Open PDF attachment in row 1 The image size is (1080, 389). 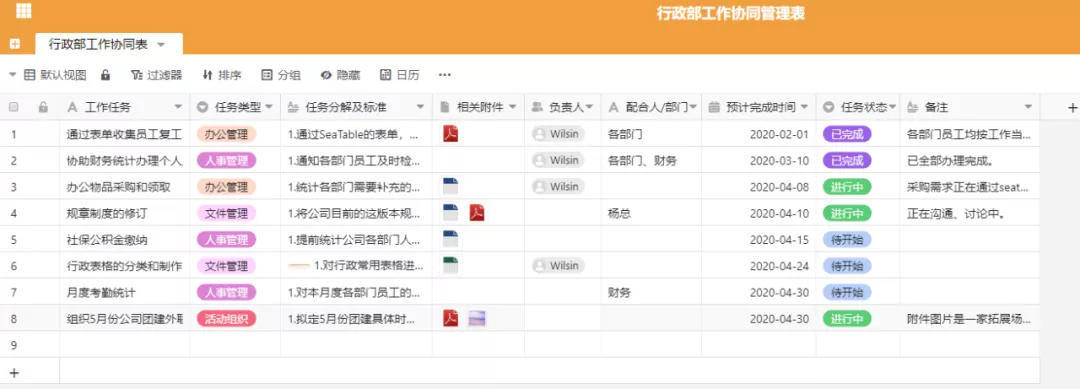450,134
